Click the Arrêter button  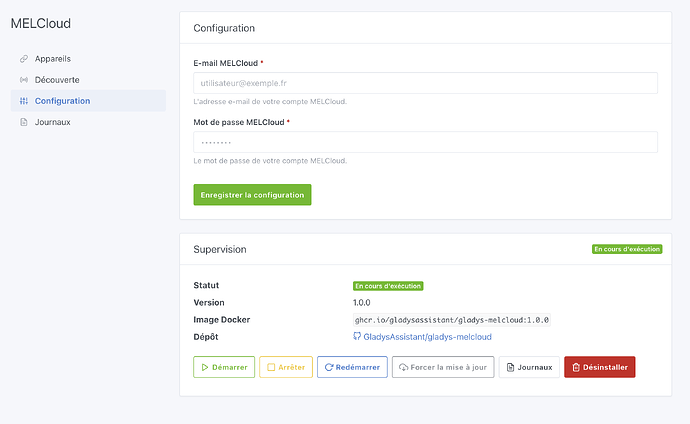click(x=286, y=367)
